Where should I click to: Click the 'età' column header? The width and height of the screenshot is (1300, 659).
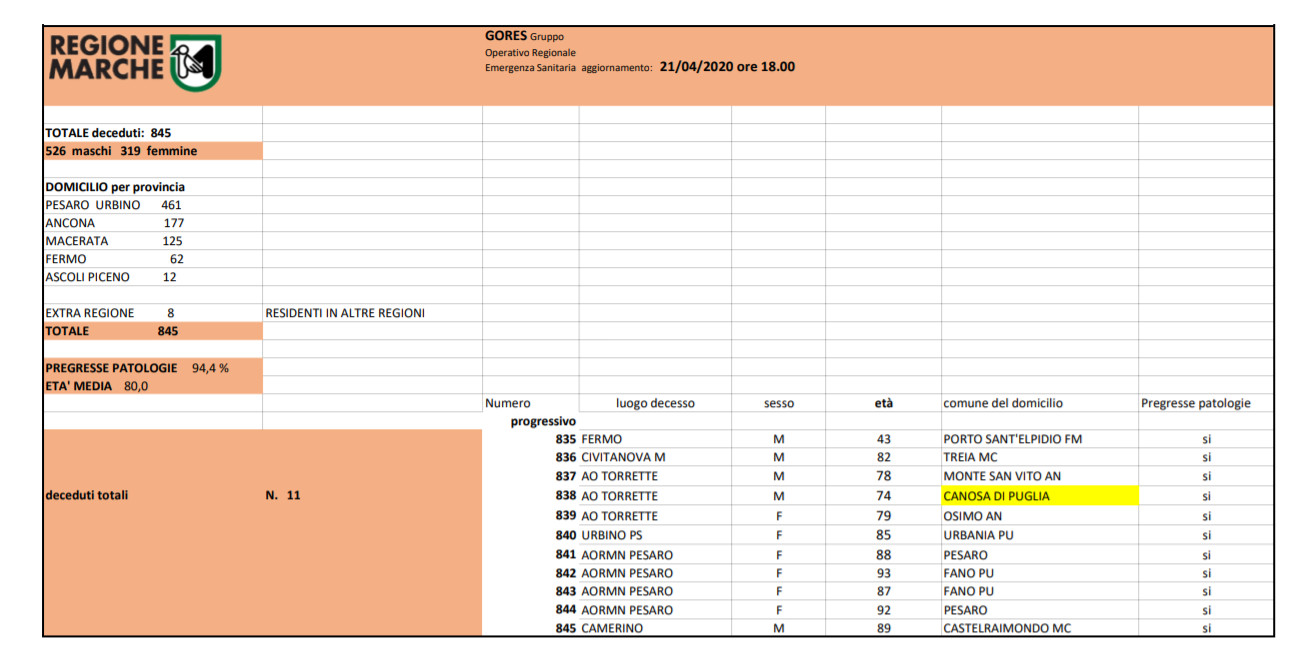[883, 403]
